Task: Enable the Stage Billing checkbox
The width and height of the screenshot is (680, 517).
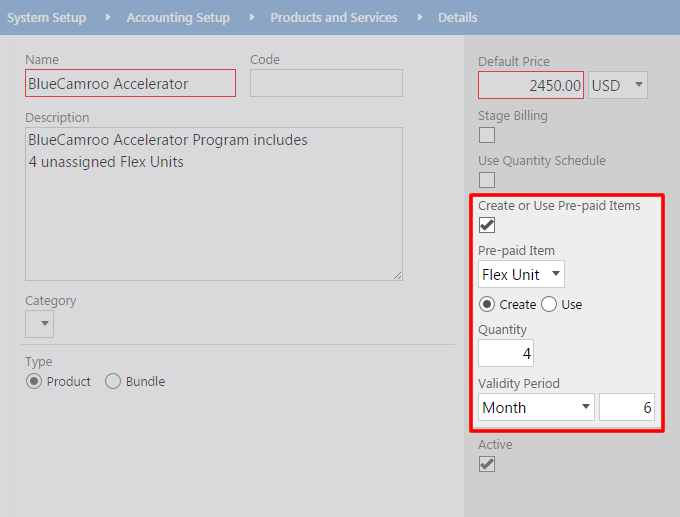Action: (x=487, y=135)
